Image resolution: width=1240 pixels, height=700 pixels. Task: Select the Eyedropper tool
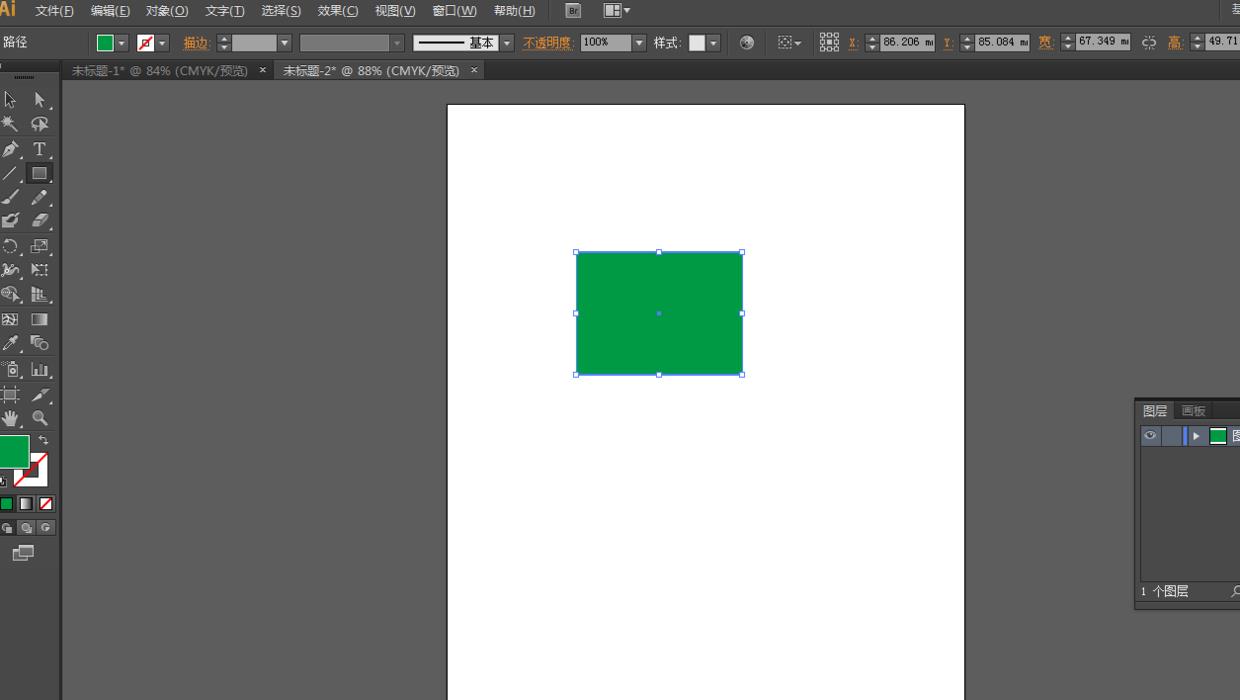pyautogui.click(x=10, y=344)
